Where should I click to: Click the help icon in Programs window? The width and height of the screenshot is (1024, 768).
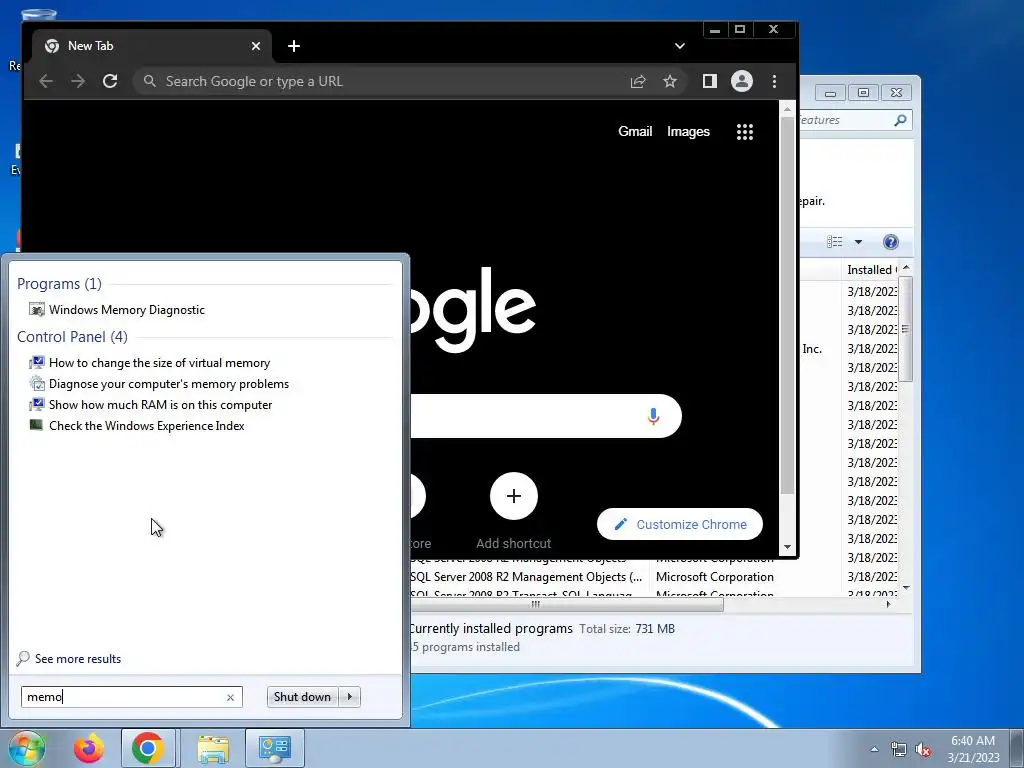point(890,242)
